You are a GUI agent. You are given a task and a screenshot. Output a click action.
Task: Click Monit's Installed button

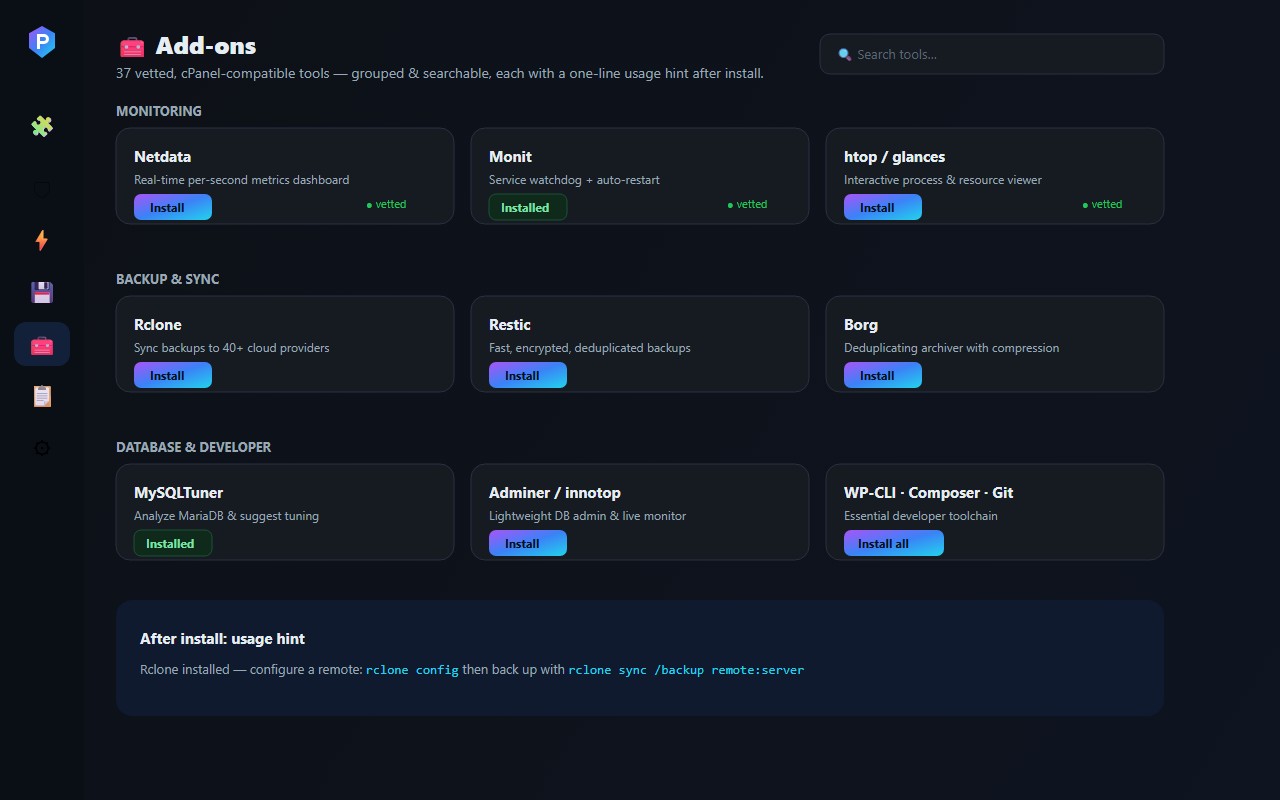coord(528,207)
